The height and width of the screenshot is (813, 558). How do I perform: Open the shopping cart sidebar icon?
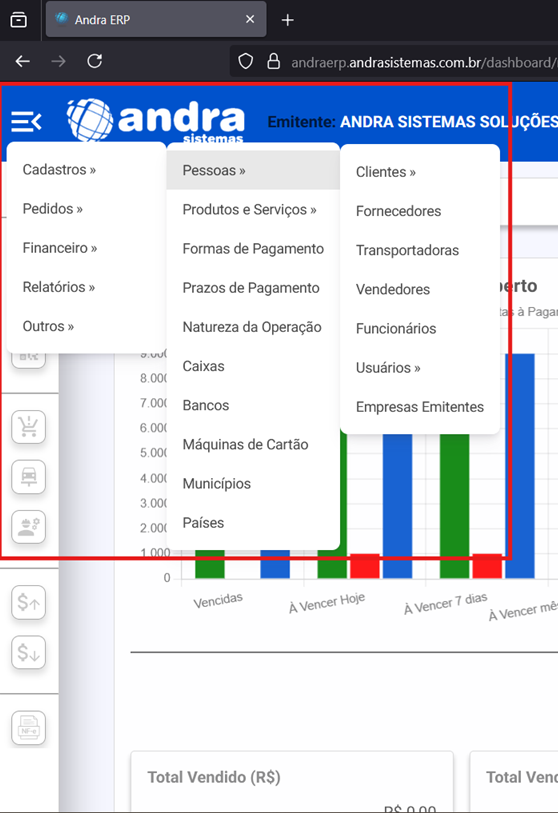coord(29,427)
